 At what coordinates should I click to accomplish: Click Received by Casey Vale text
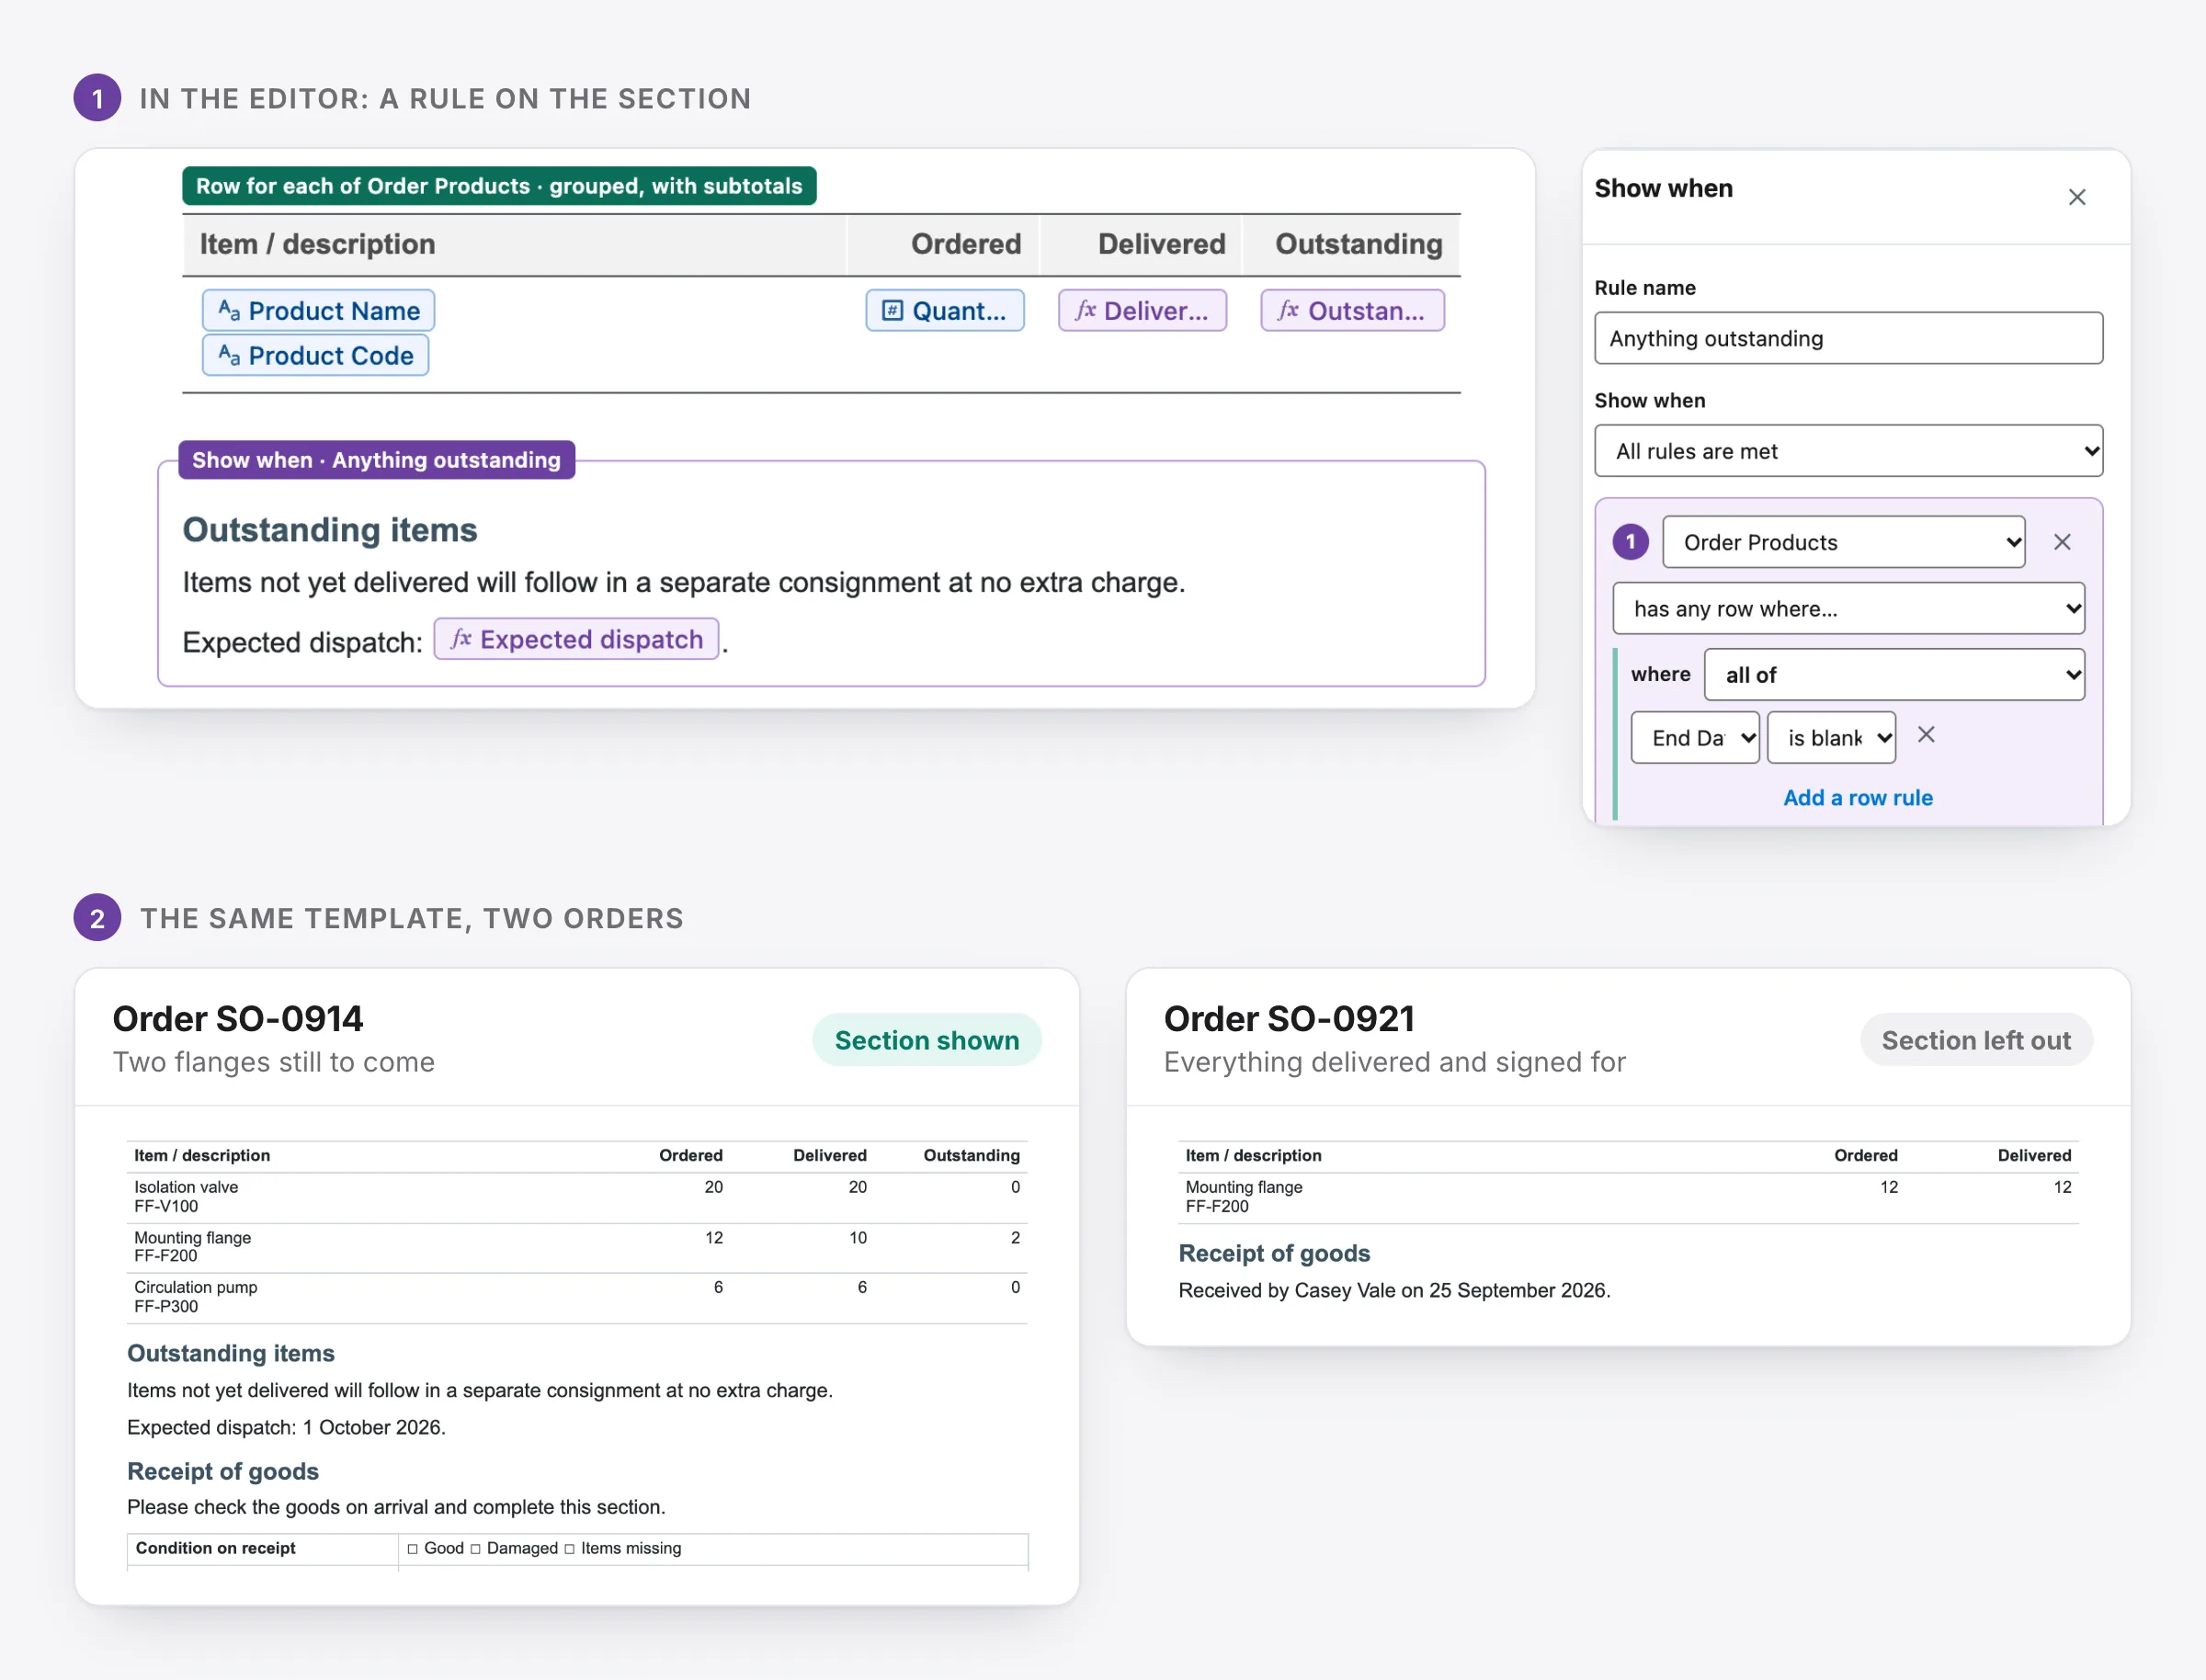1393,1290
